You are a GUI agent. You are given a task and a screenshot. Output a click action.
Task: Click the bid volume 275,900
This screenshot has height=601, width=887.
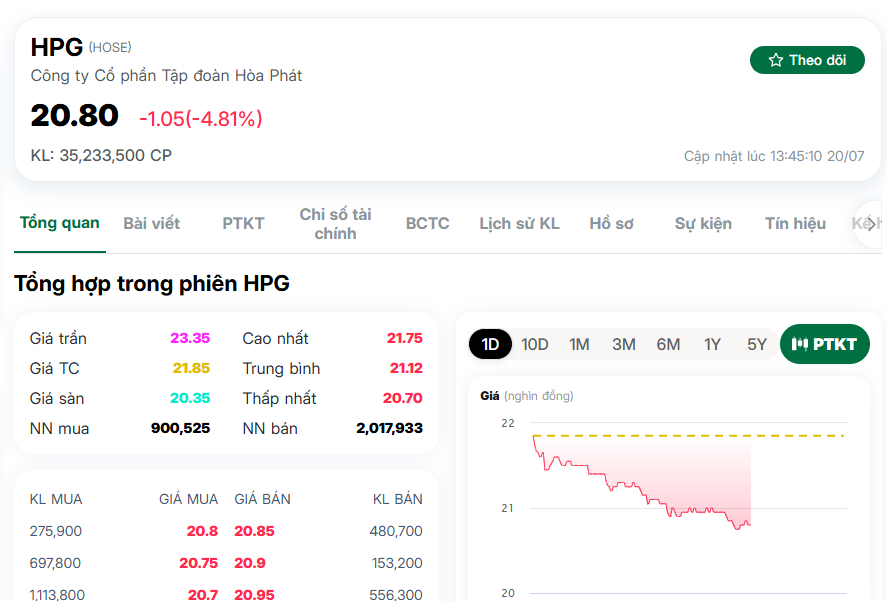(x=55, y=531)
